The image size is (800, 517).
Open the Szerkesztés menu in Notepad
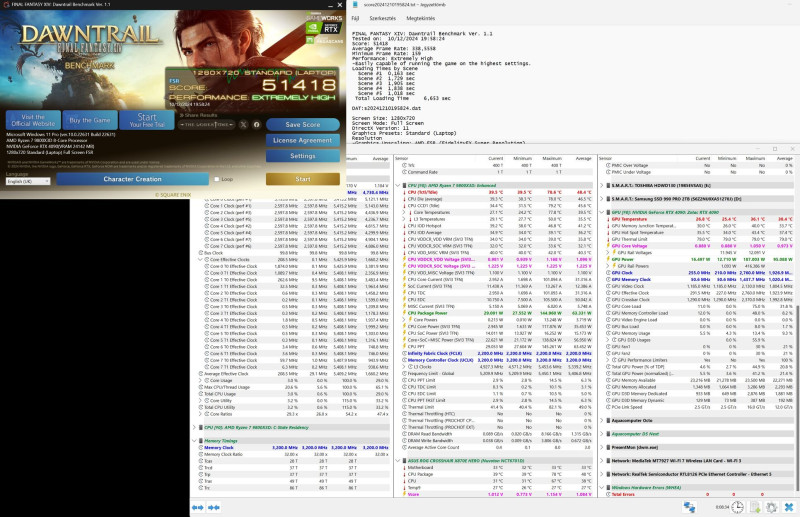pyautogui.click(x=382, y=18)
